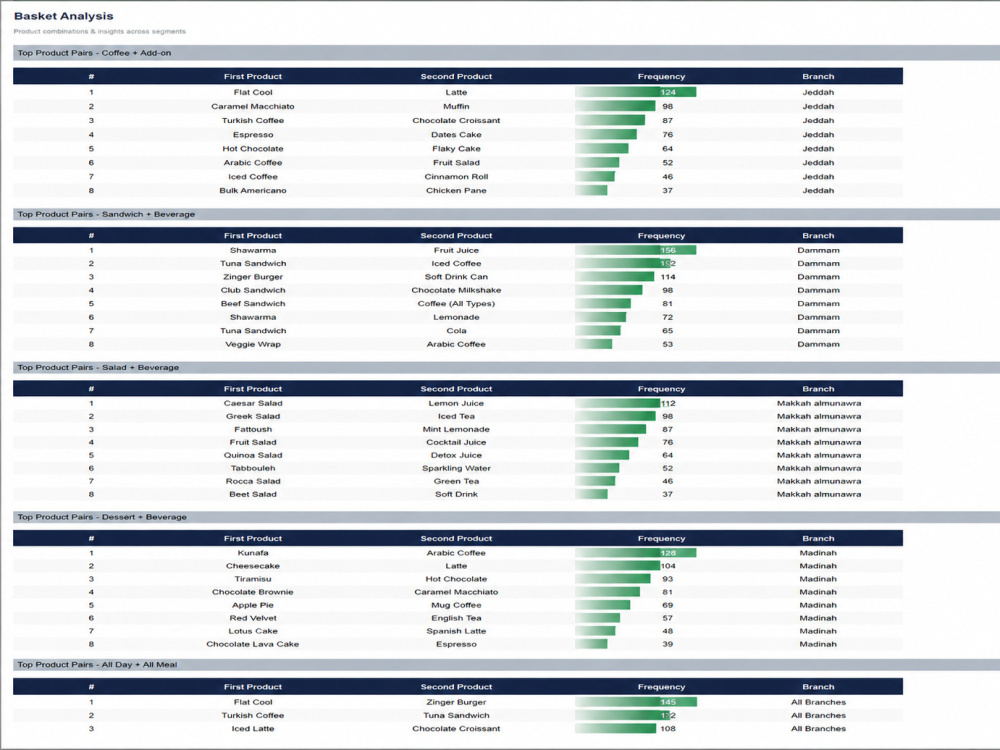This screenshot has height=750, width=1000.
Task: Select the 'Caesar Salad' cell
Action: [253, 404]
